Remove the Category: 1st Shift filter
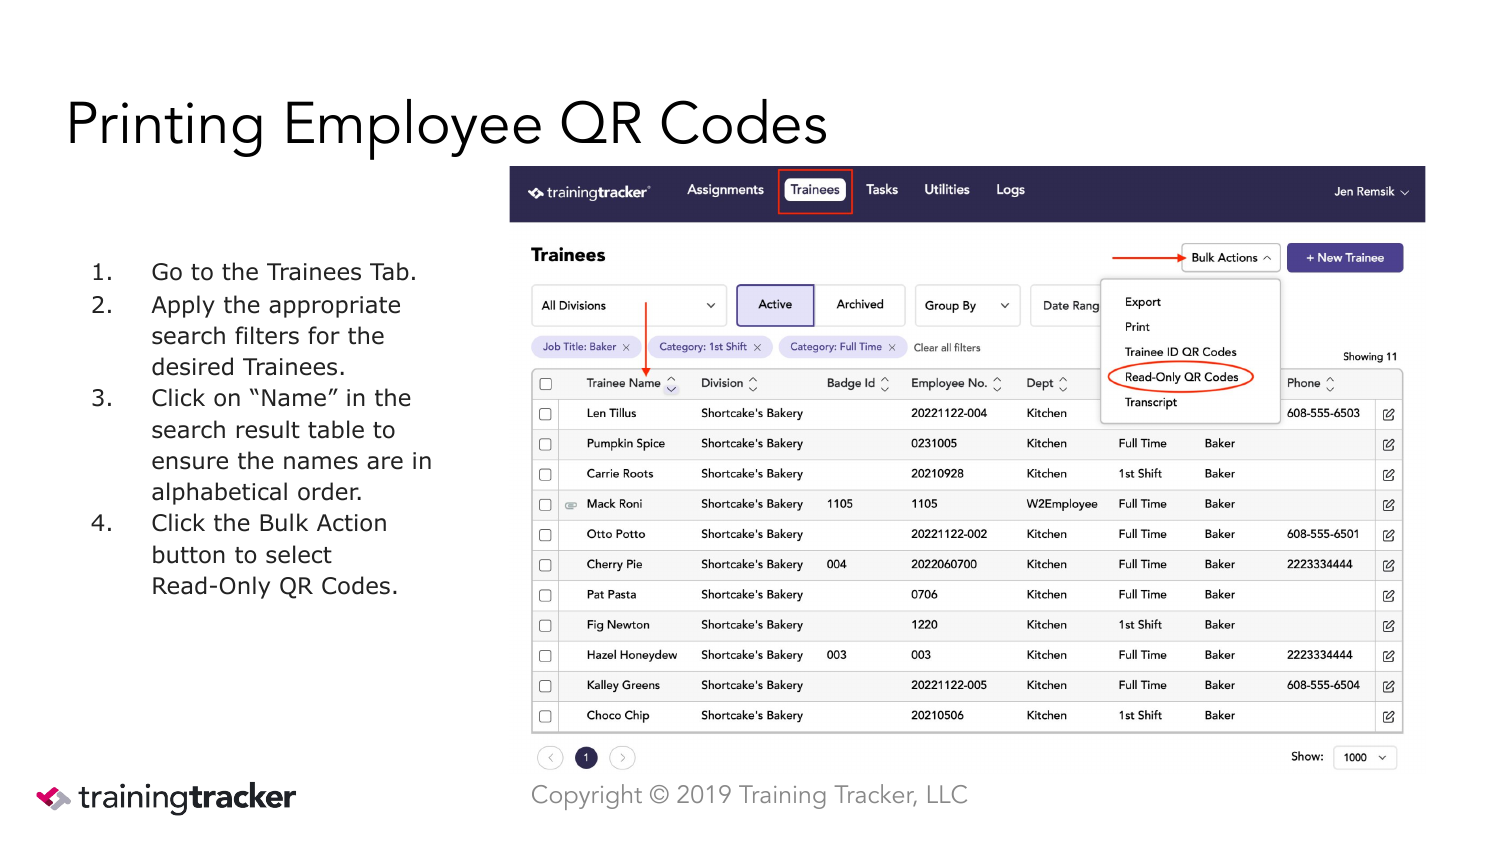The height and width of the screenshot is (844, 1500). [x=757, y=348]
